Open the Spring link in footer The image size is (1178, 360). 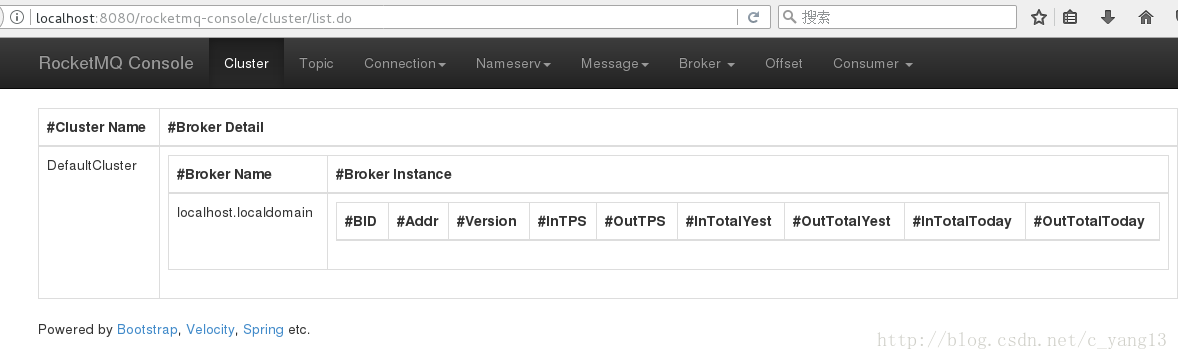pyautogui.click(x=263, y=329)
